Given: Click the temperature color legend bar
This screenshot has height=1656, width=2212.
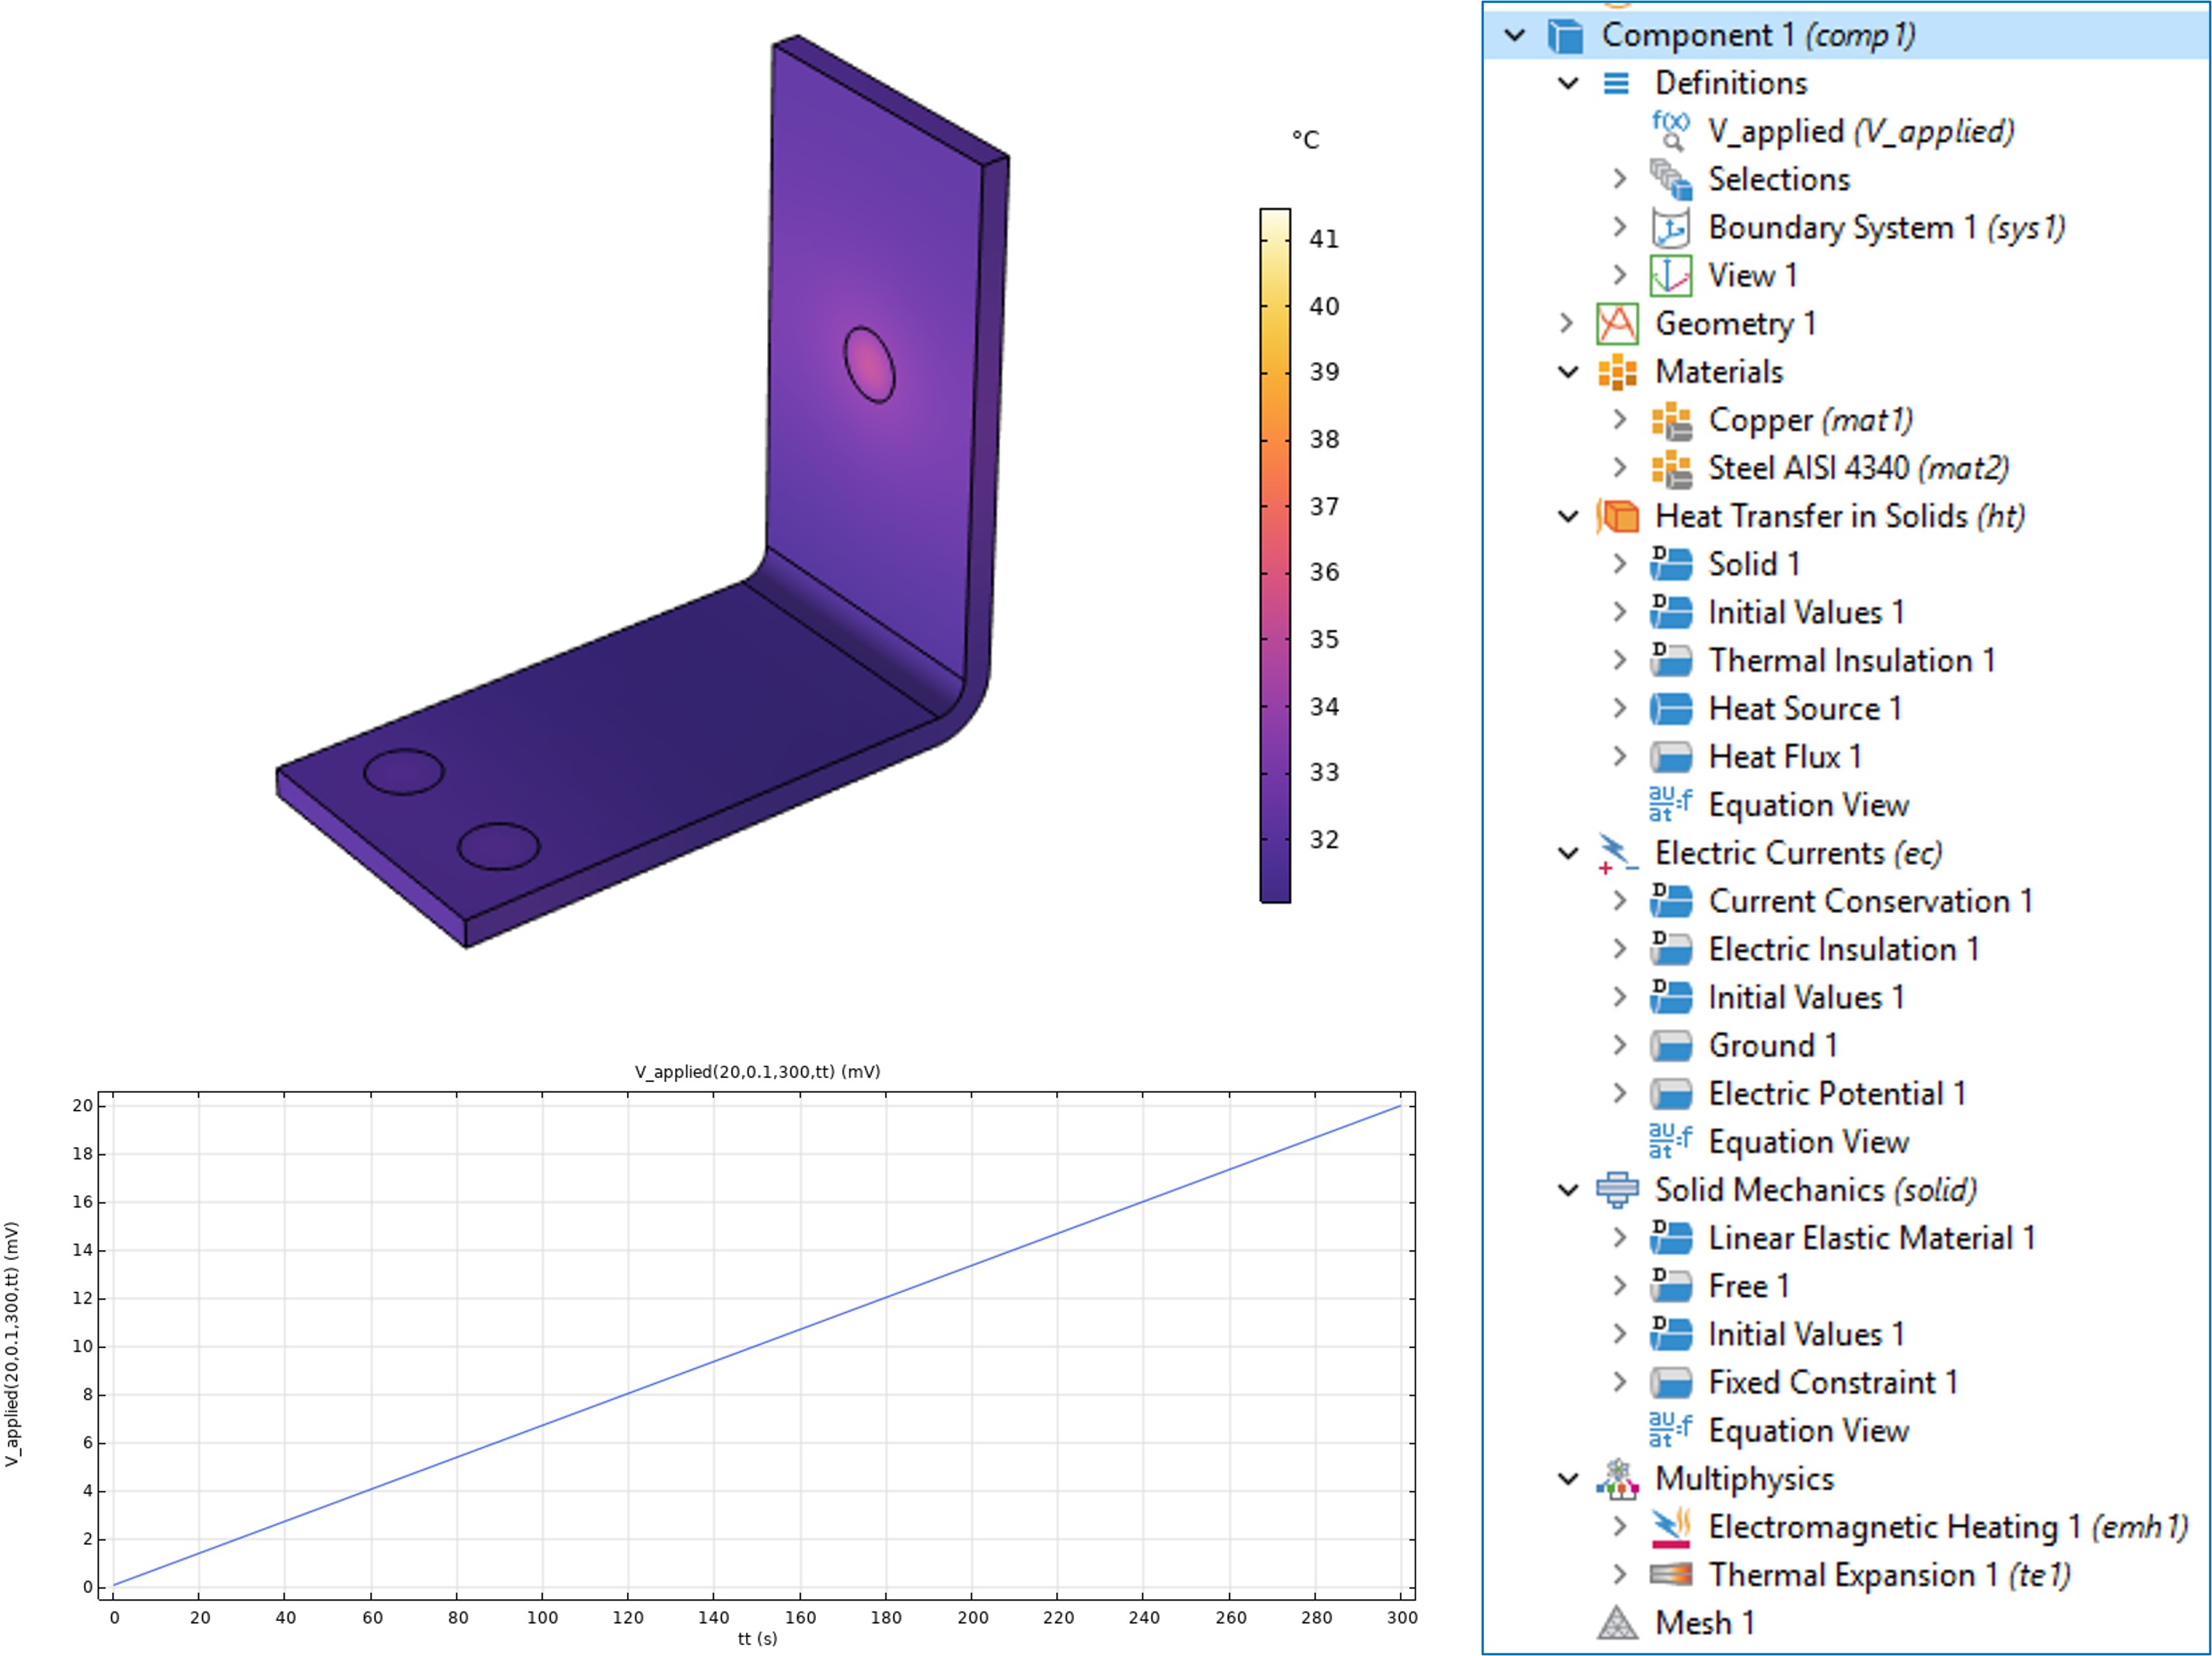Looking at the screenshot, I should coord(1275,555).
